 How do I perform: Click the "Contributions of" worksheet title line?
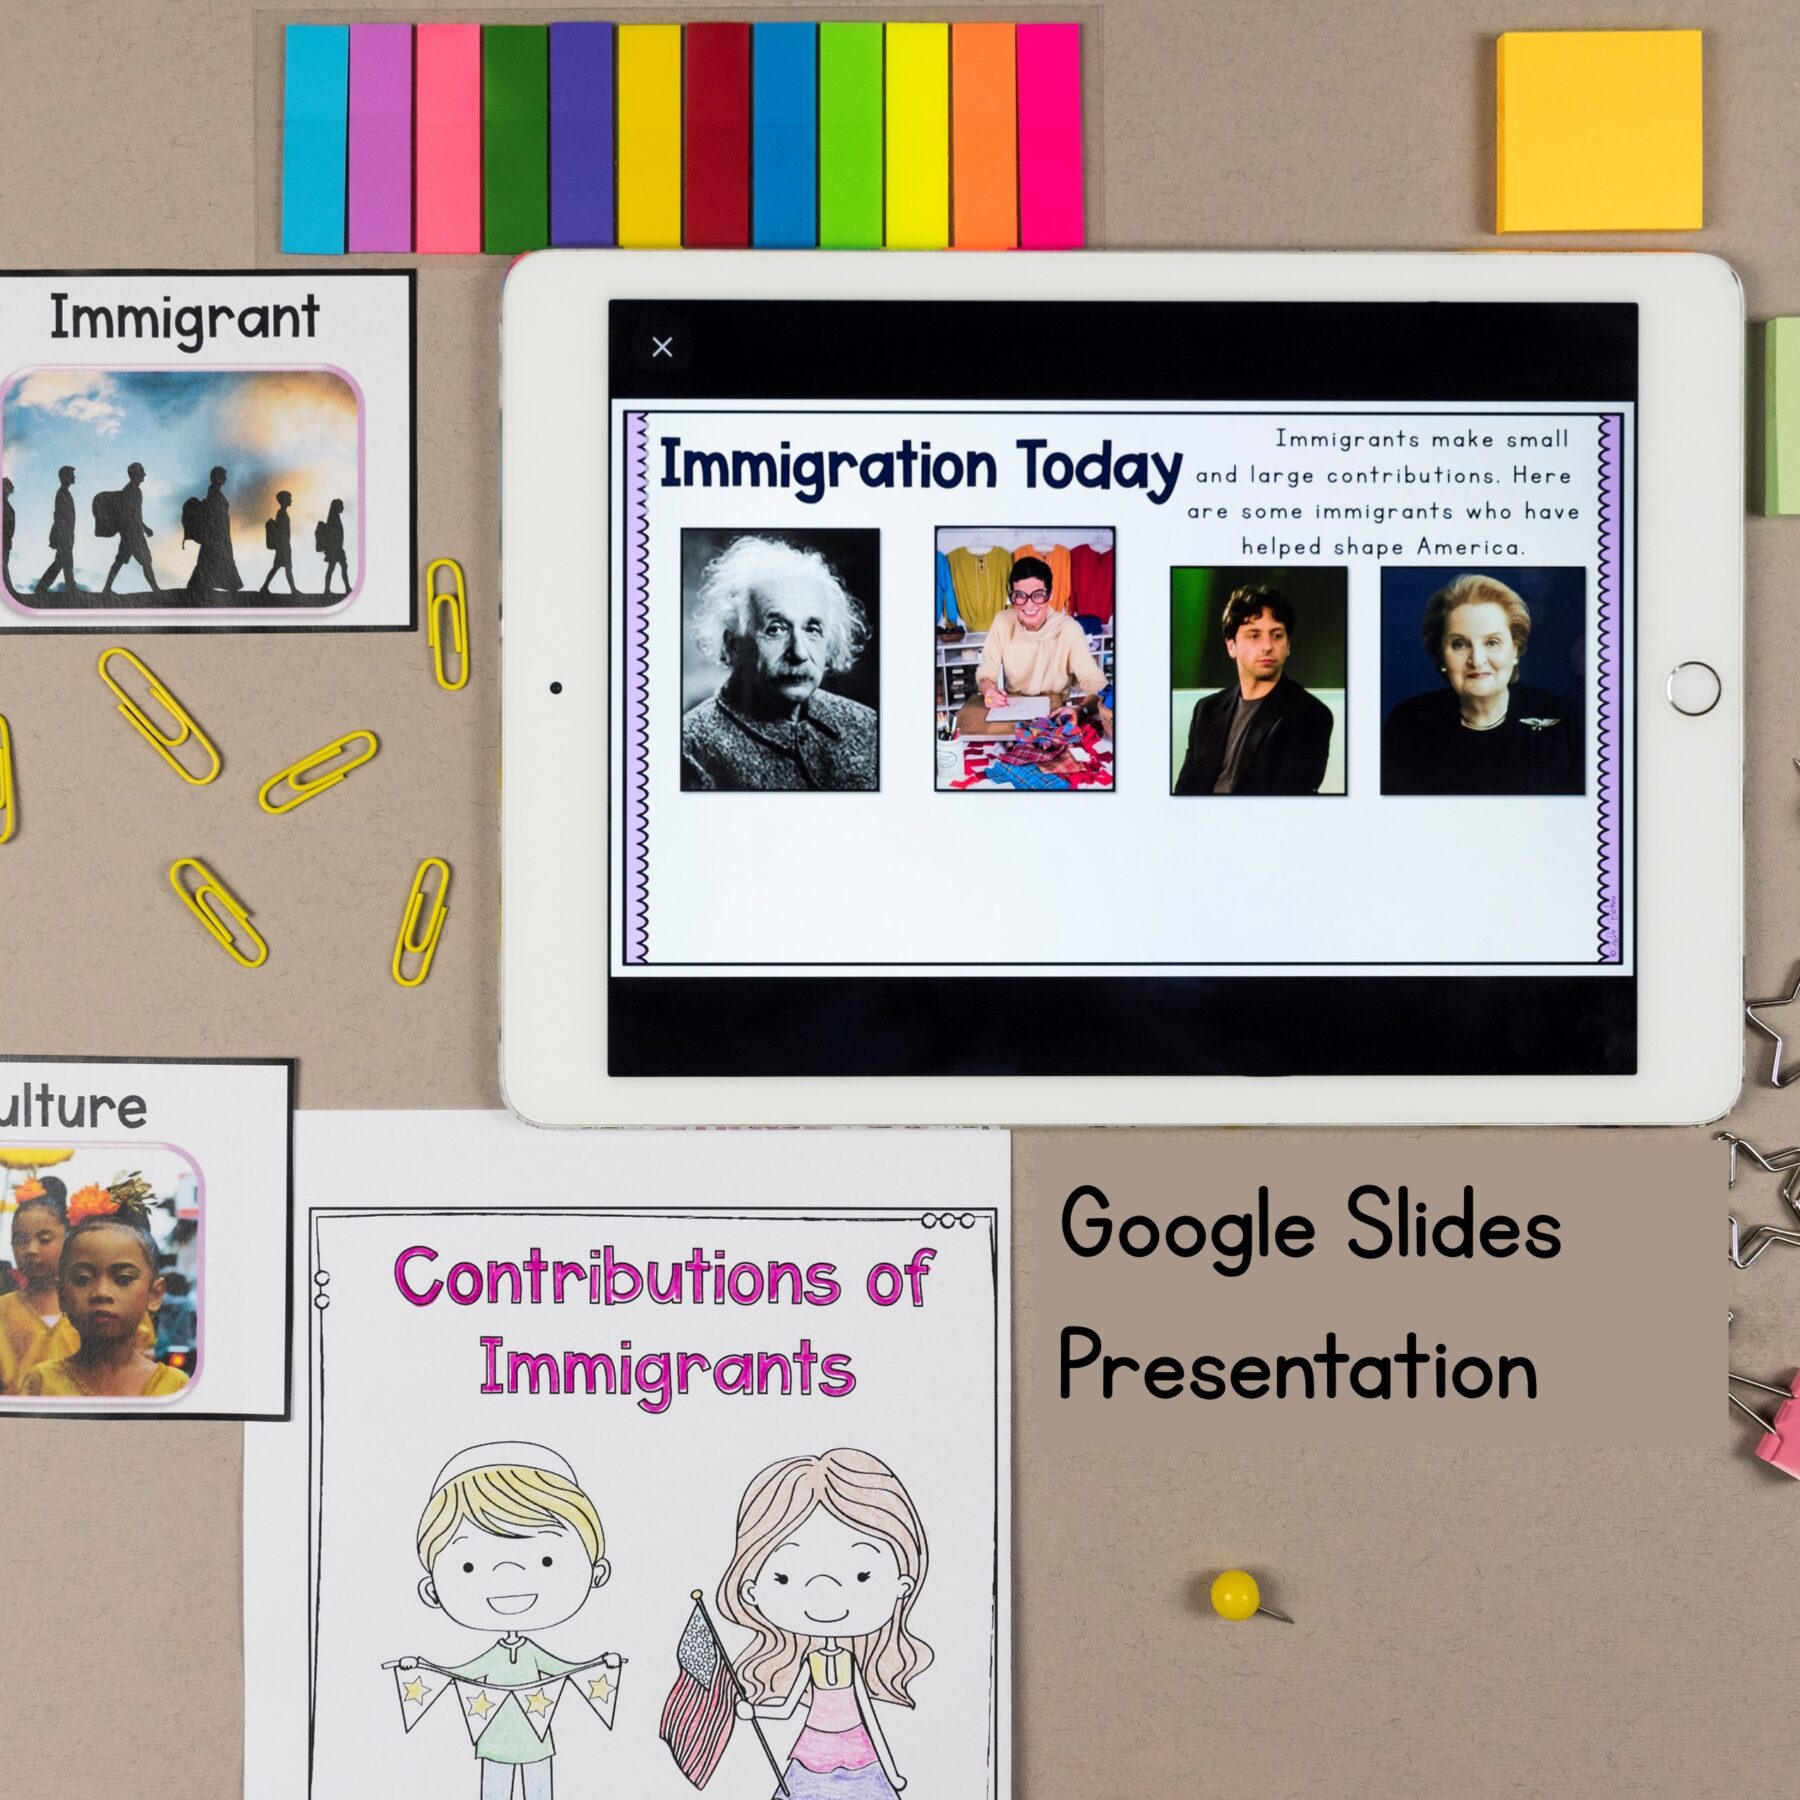(x=664, y=1277)
